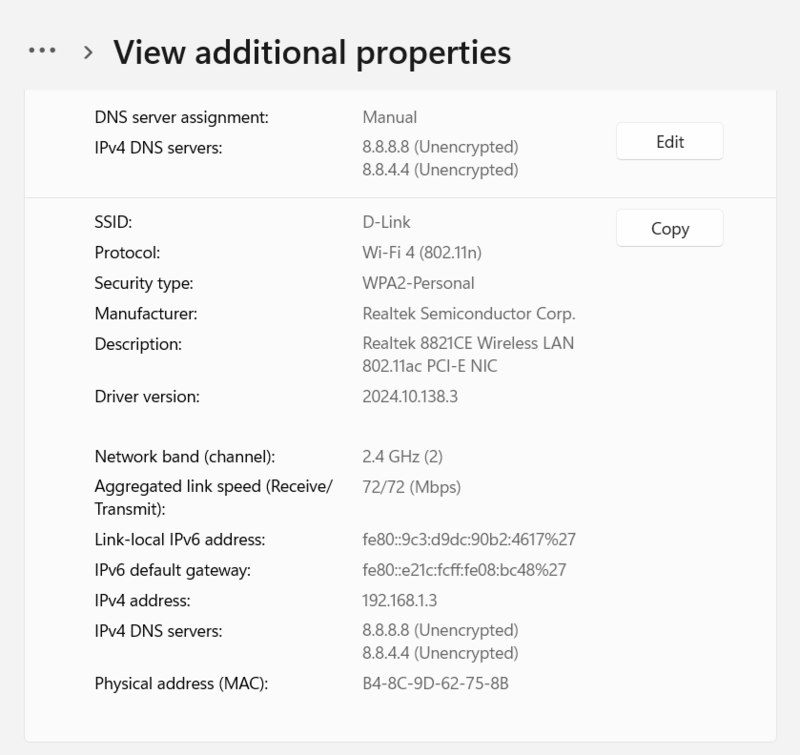Viewport: 800px width, 755px height.
Task: Select MAC address B4-8C-9D-62-75-8B
Action: [435, 684]
